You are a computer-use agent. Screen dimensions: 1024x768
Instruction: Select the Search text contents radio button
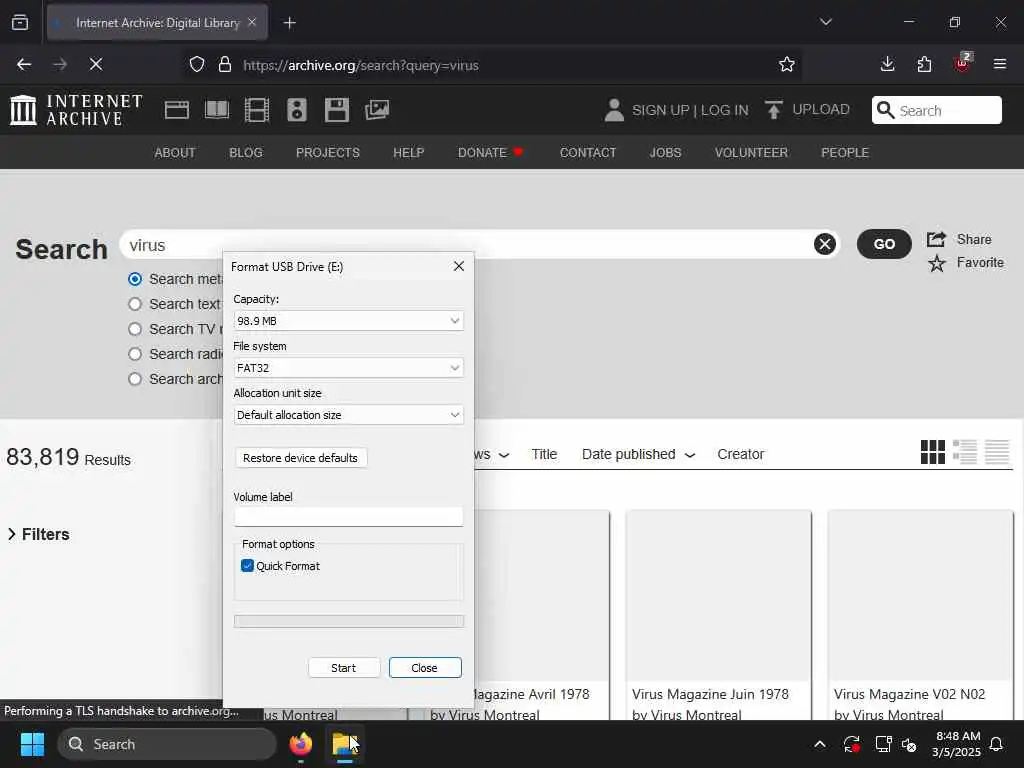click(135, 304)
